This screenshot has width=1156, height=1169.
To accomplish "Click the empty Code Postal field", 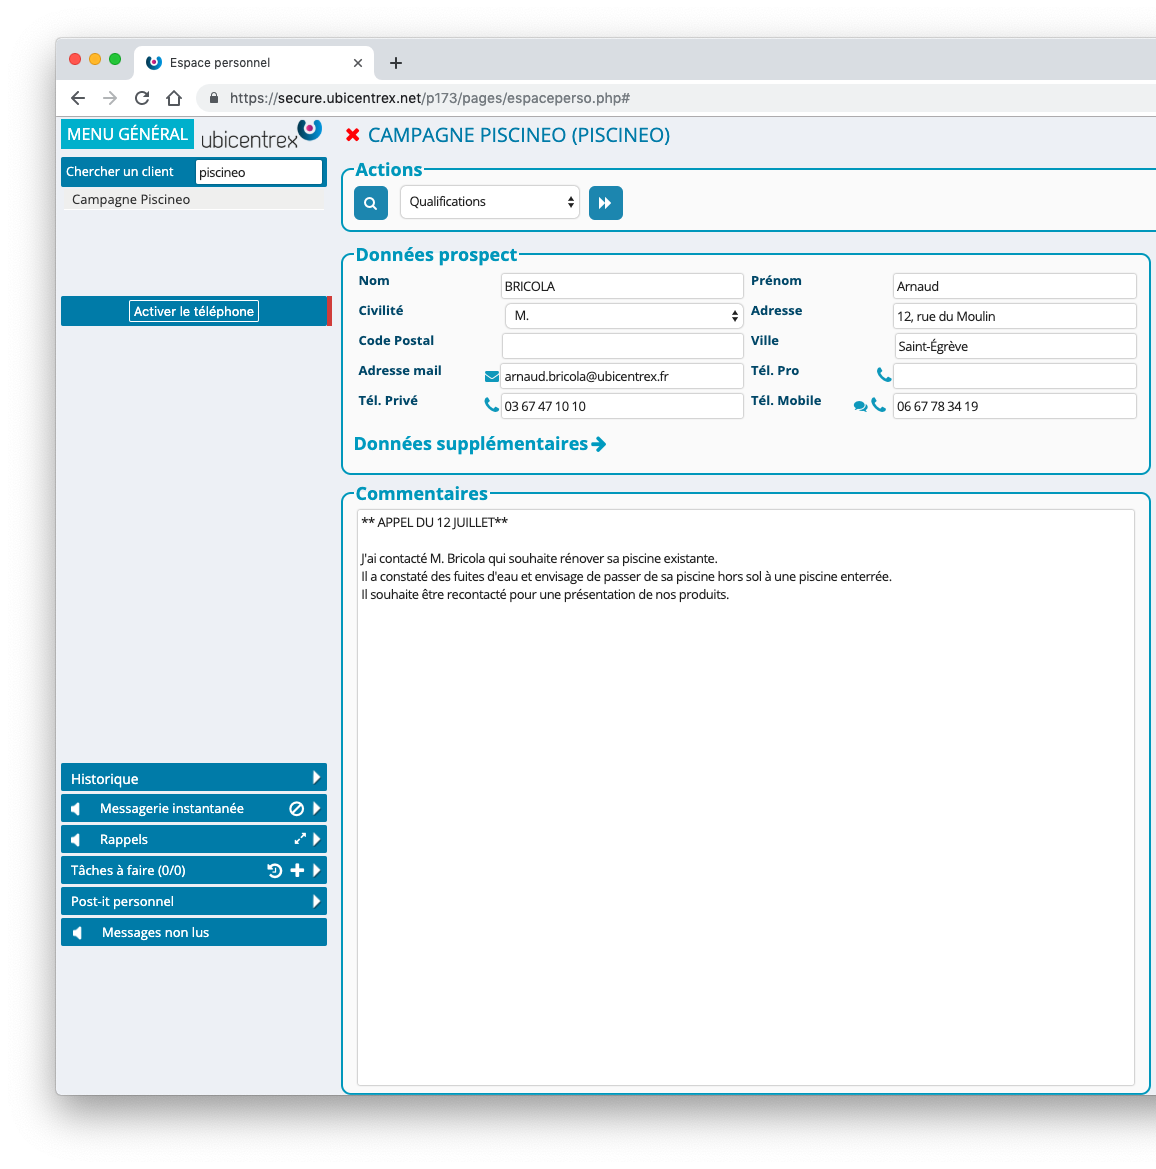I will pos(622,346).
